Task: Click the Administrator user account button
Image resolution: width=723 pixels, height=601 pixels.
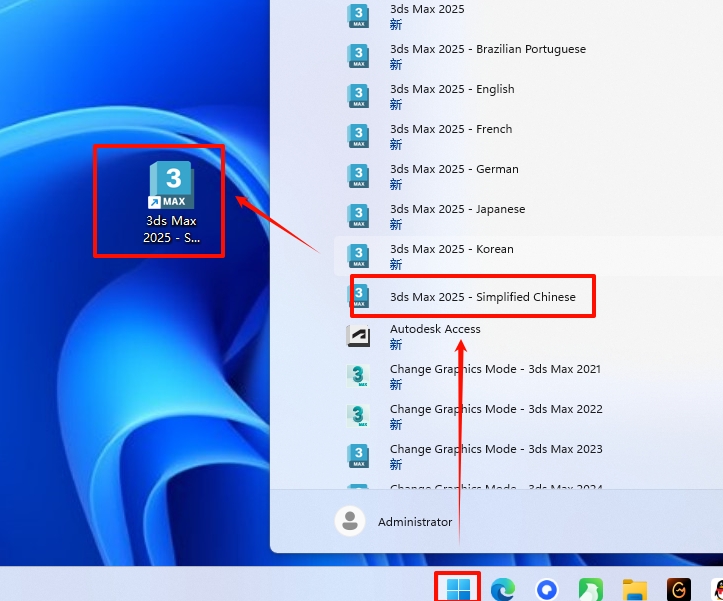Action: pos(395,521)
